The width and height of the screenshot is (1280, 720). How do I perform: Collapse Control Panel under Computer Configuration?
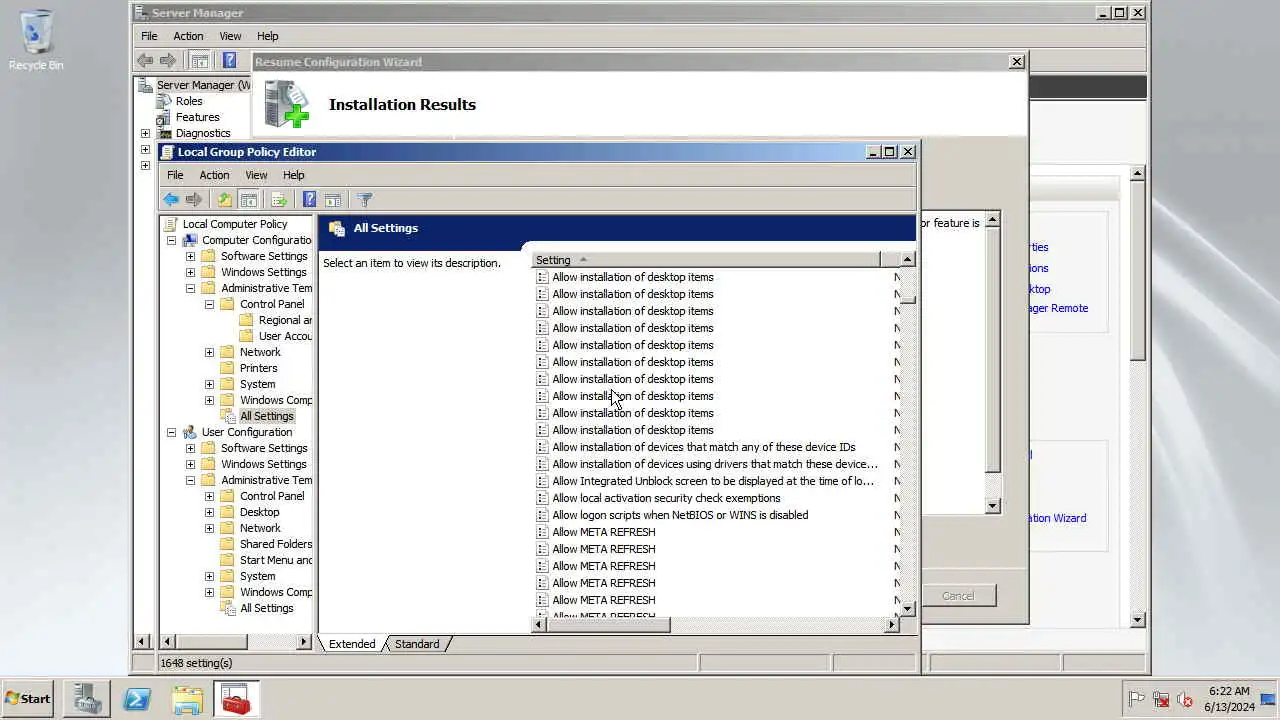pyautogui.click(x=209, y=304)
